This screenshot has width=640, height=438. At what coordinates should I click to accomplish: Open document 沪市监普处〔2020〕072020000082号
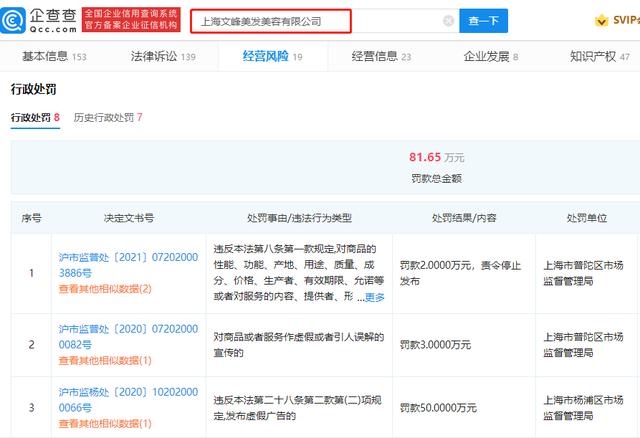128,337
